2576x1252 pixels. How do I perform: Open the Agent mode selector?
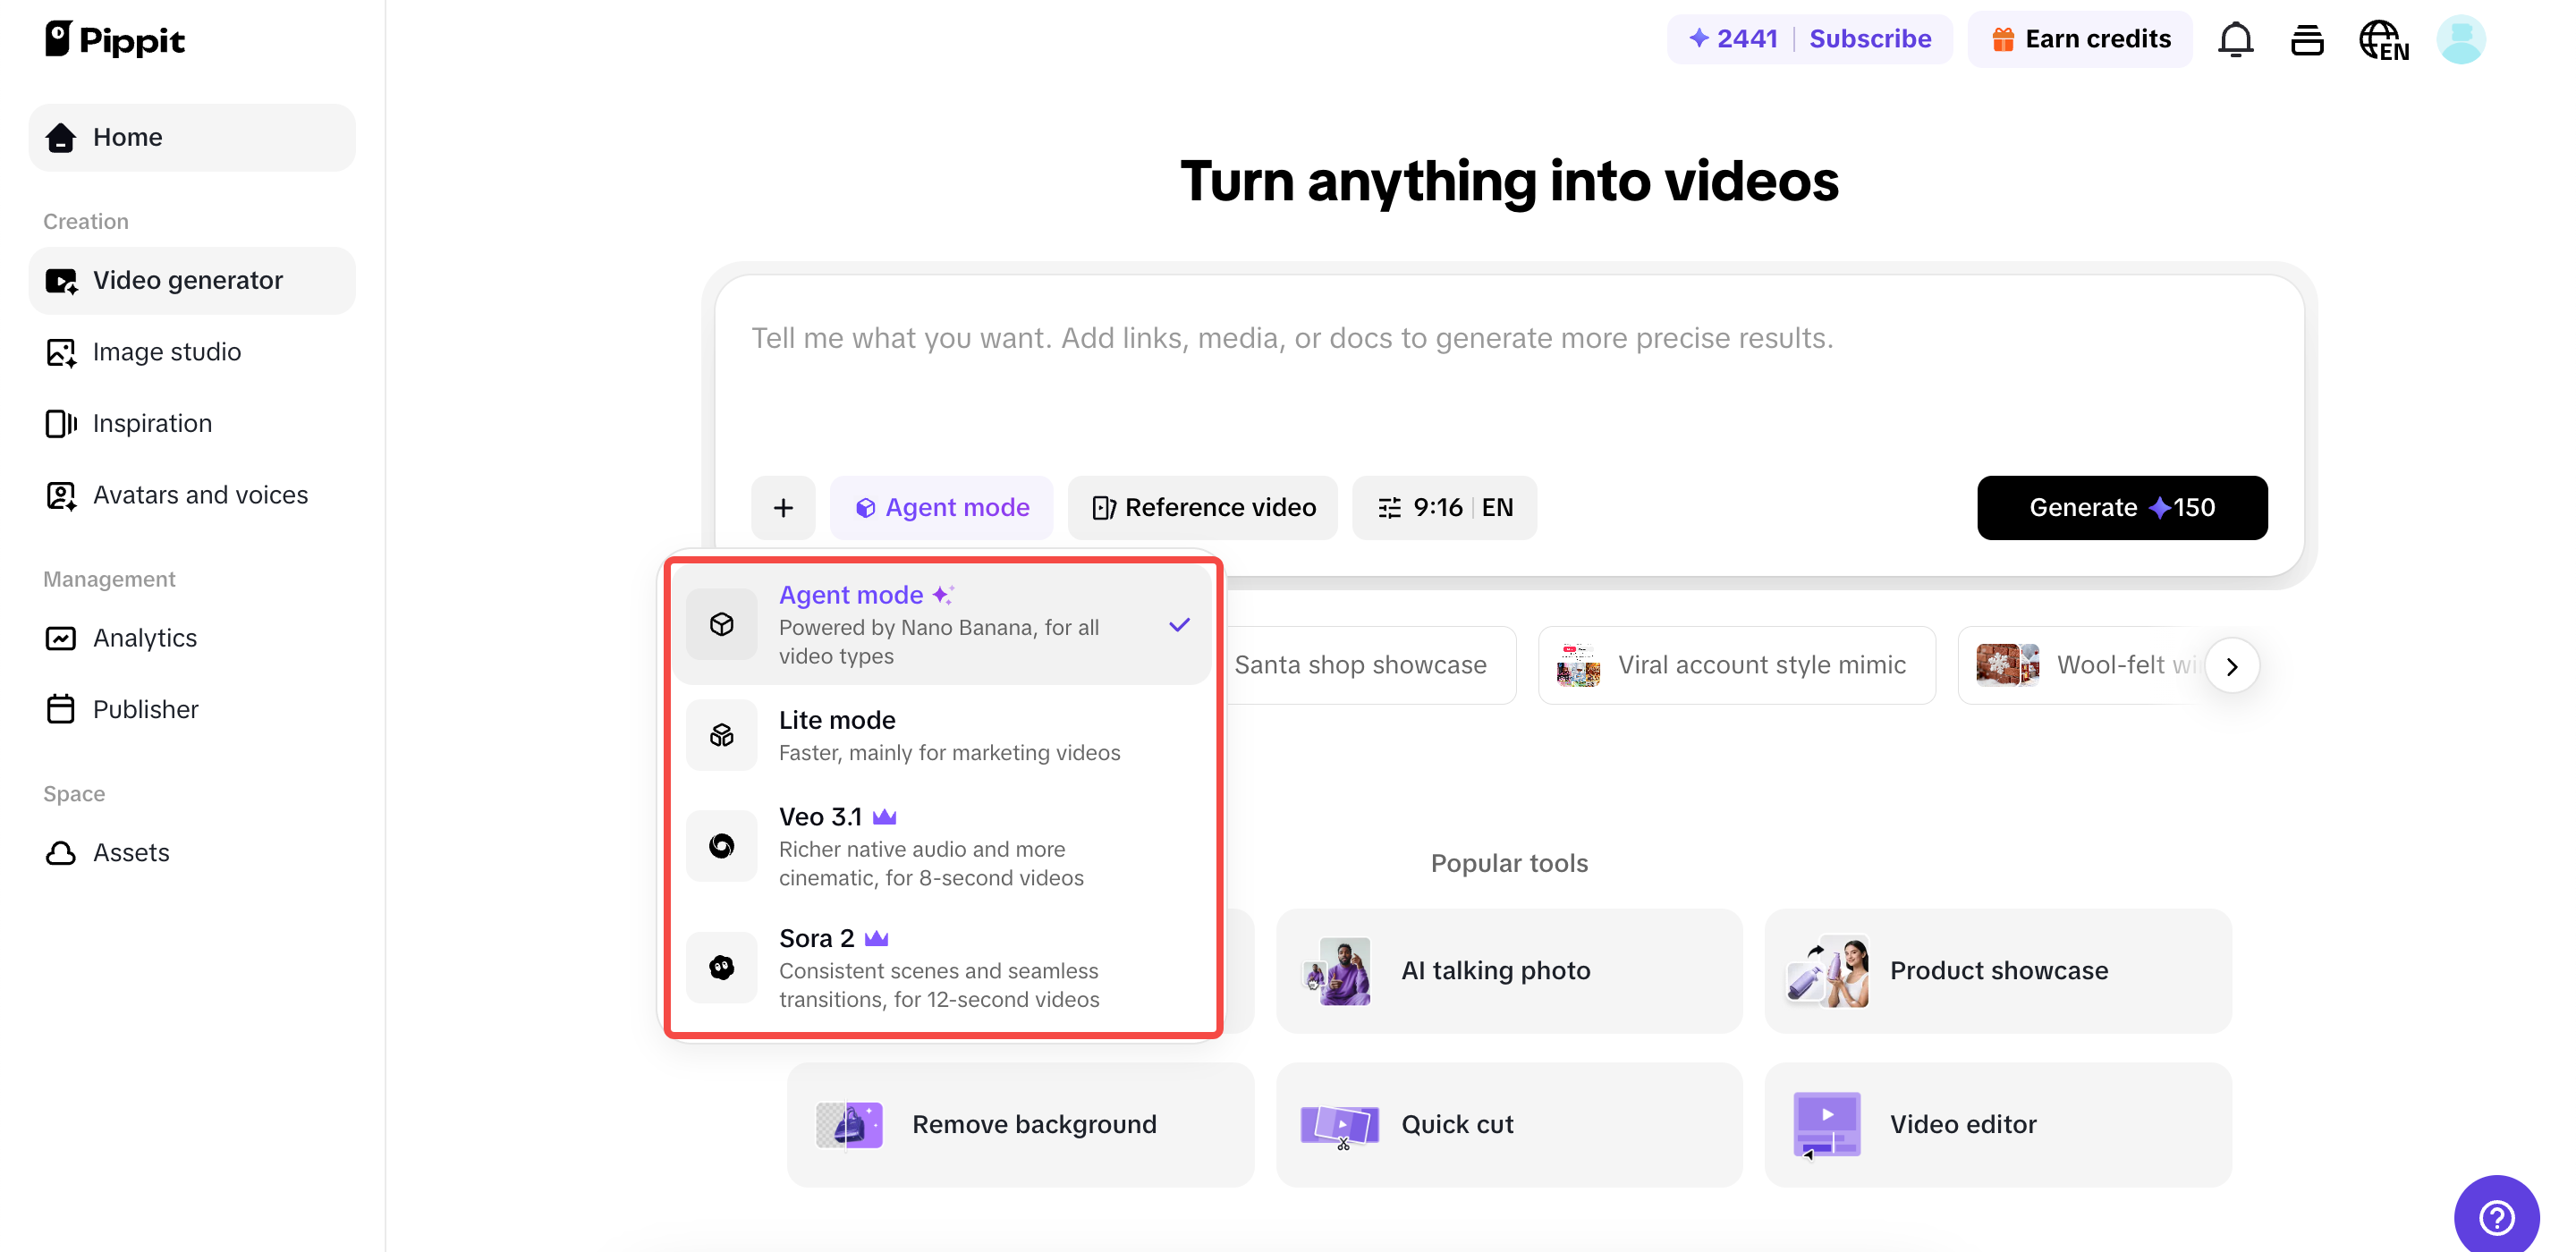click(x=941, y=507)
